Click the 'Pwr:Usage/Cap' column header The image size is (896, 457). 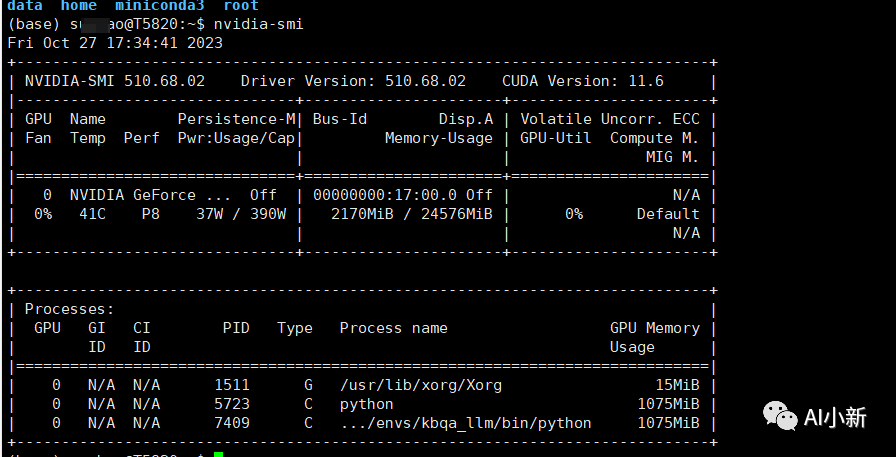[x=236, y=138]
